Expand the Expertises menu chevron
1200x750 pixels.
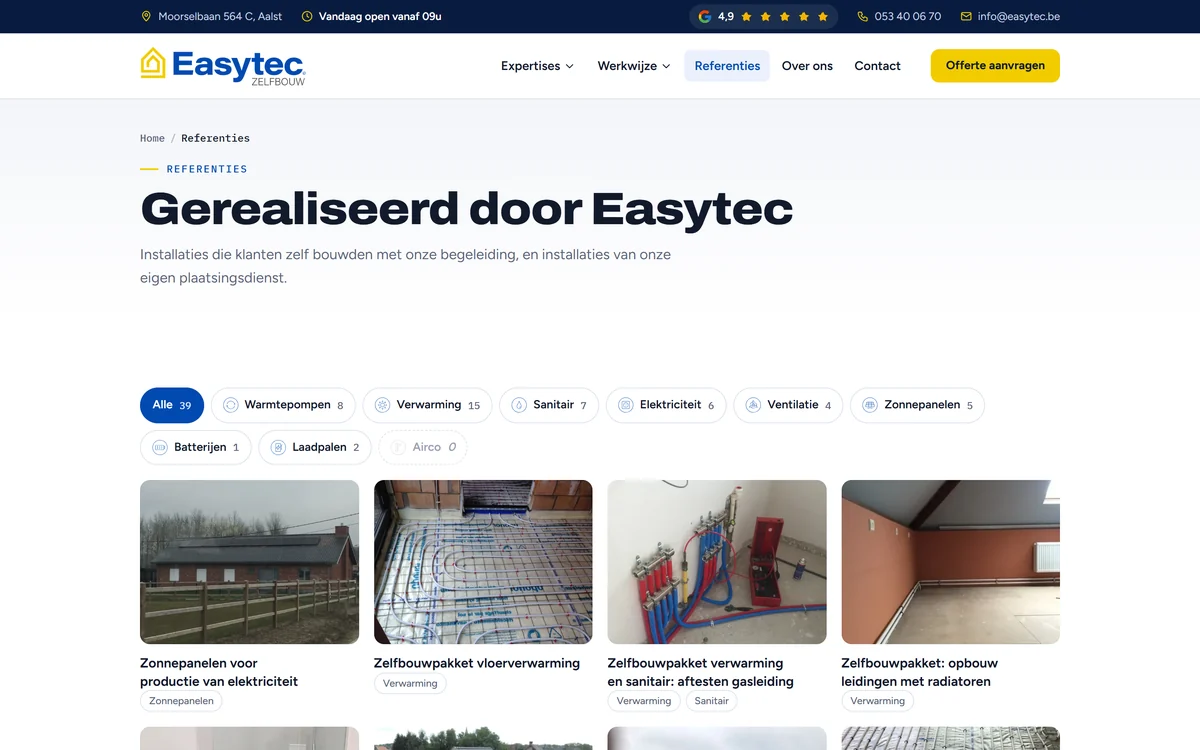tap(570, 66)
